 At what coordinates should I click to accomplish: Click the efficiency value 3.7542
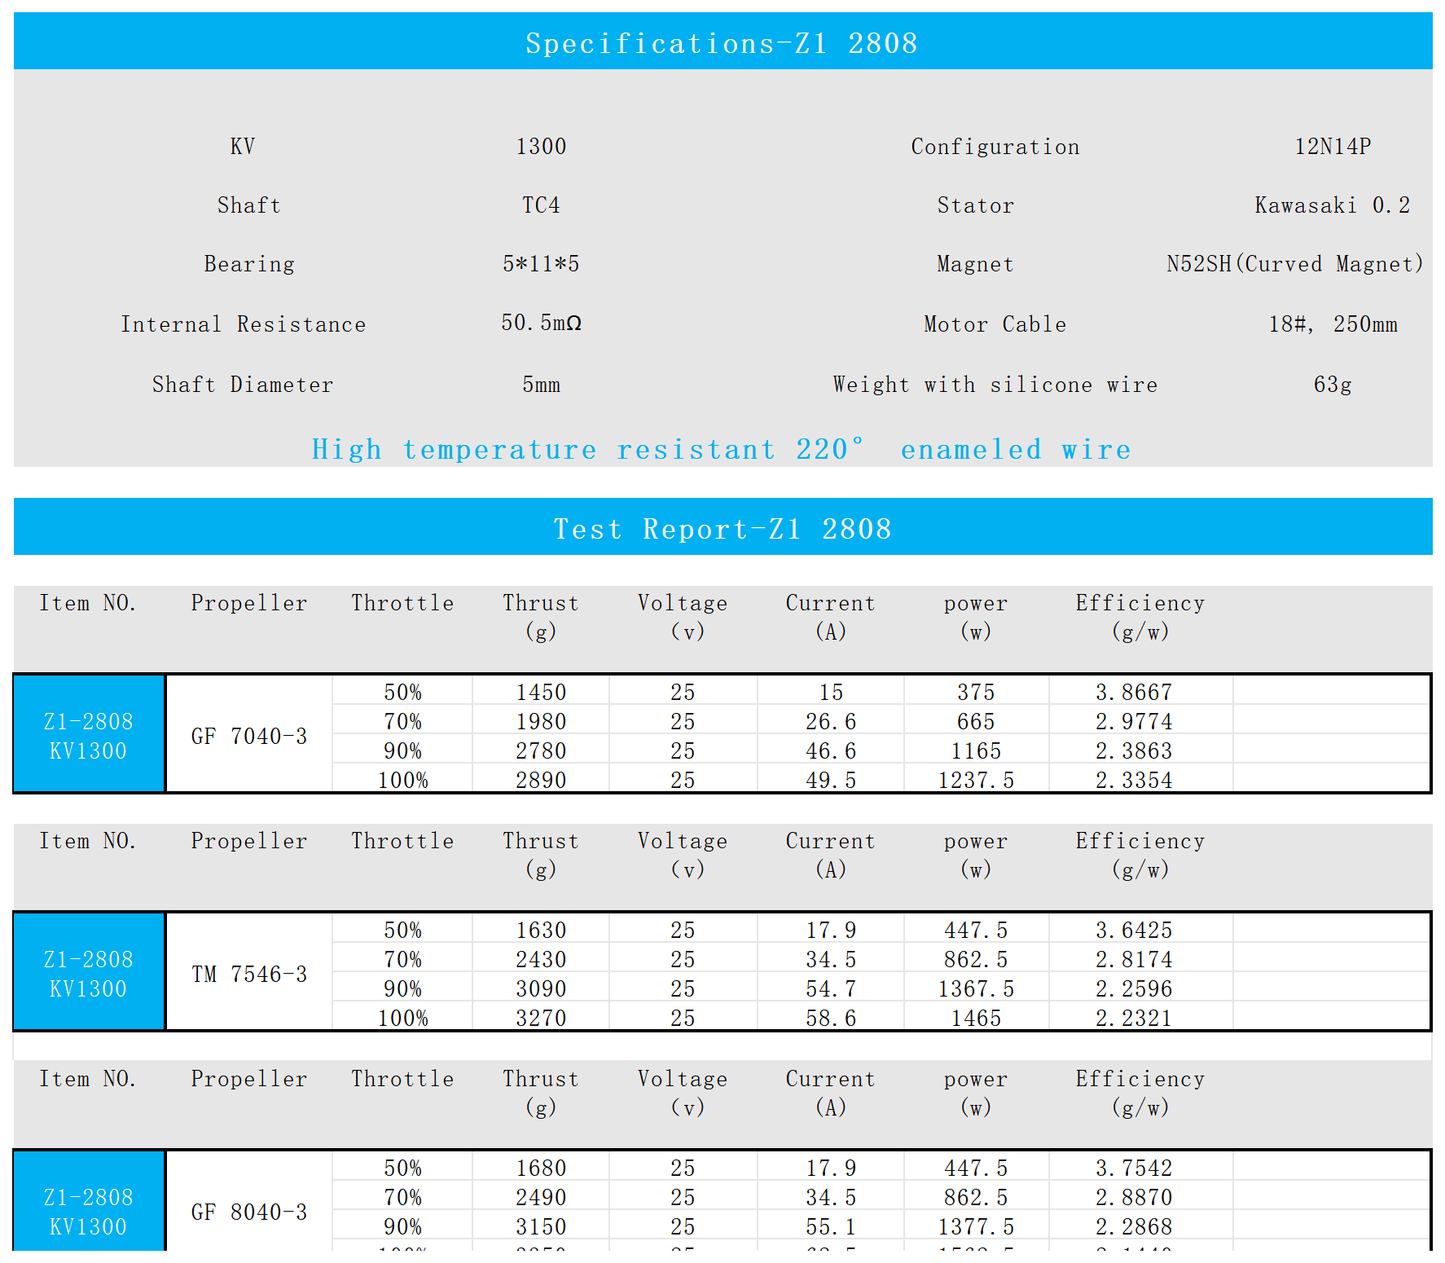(1134, 1168)
